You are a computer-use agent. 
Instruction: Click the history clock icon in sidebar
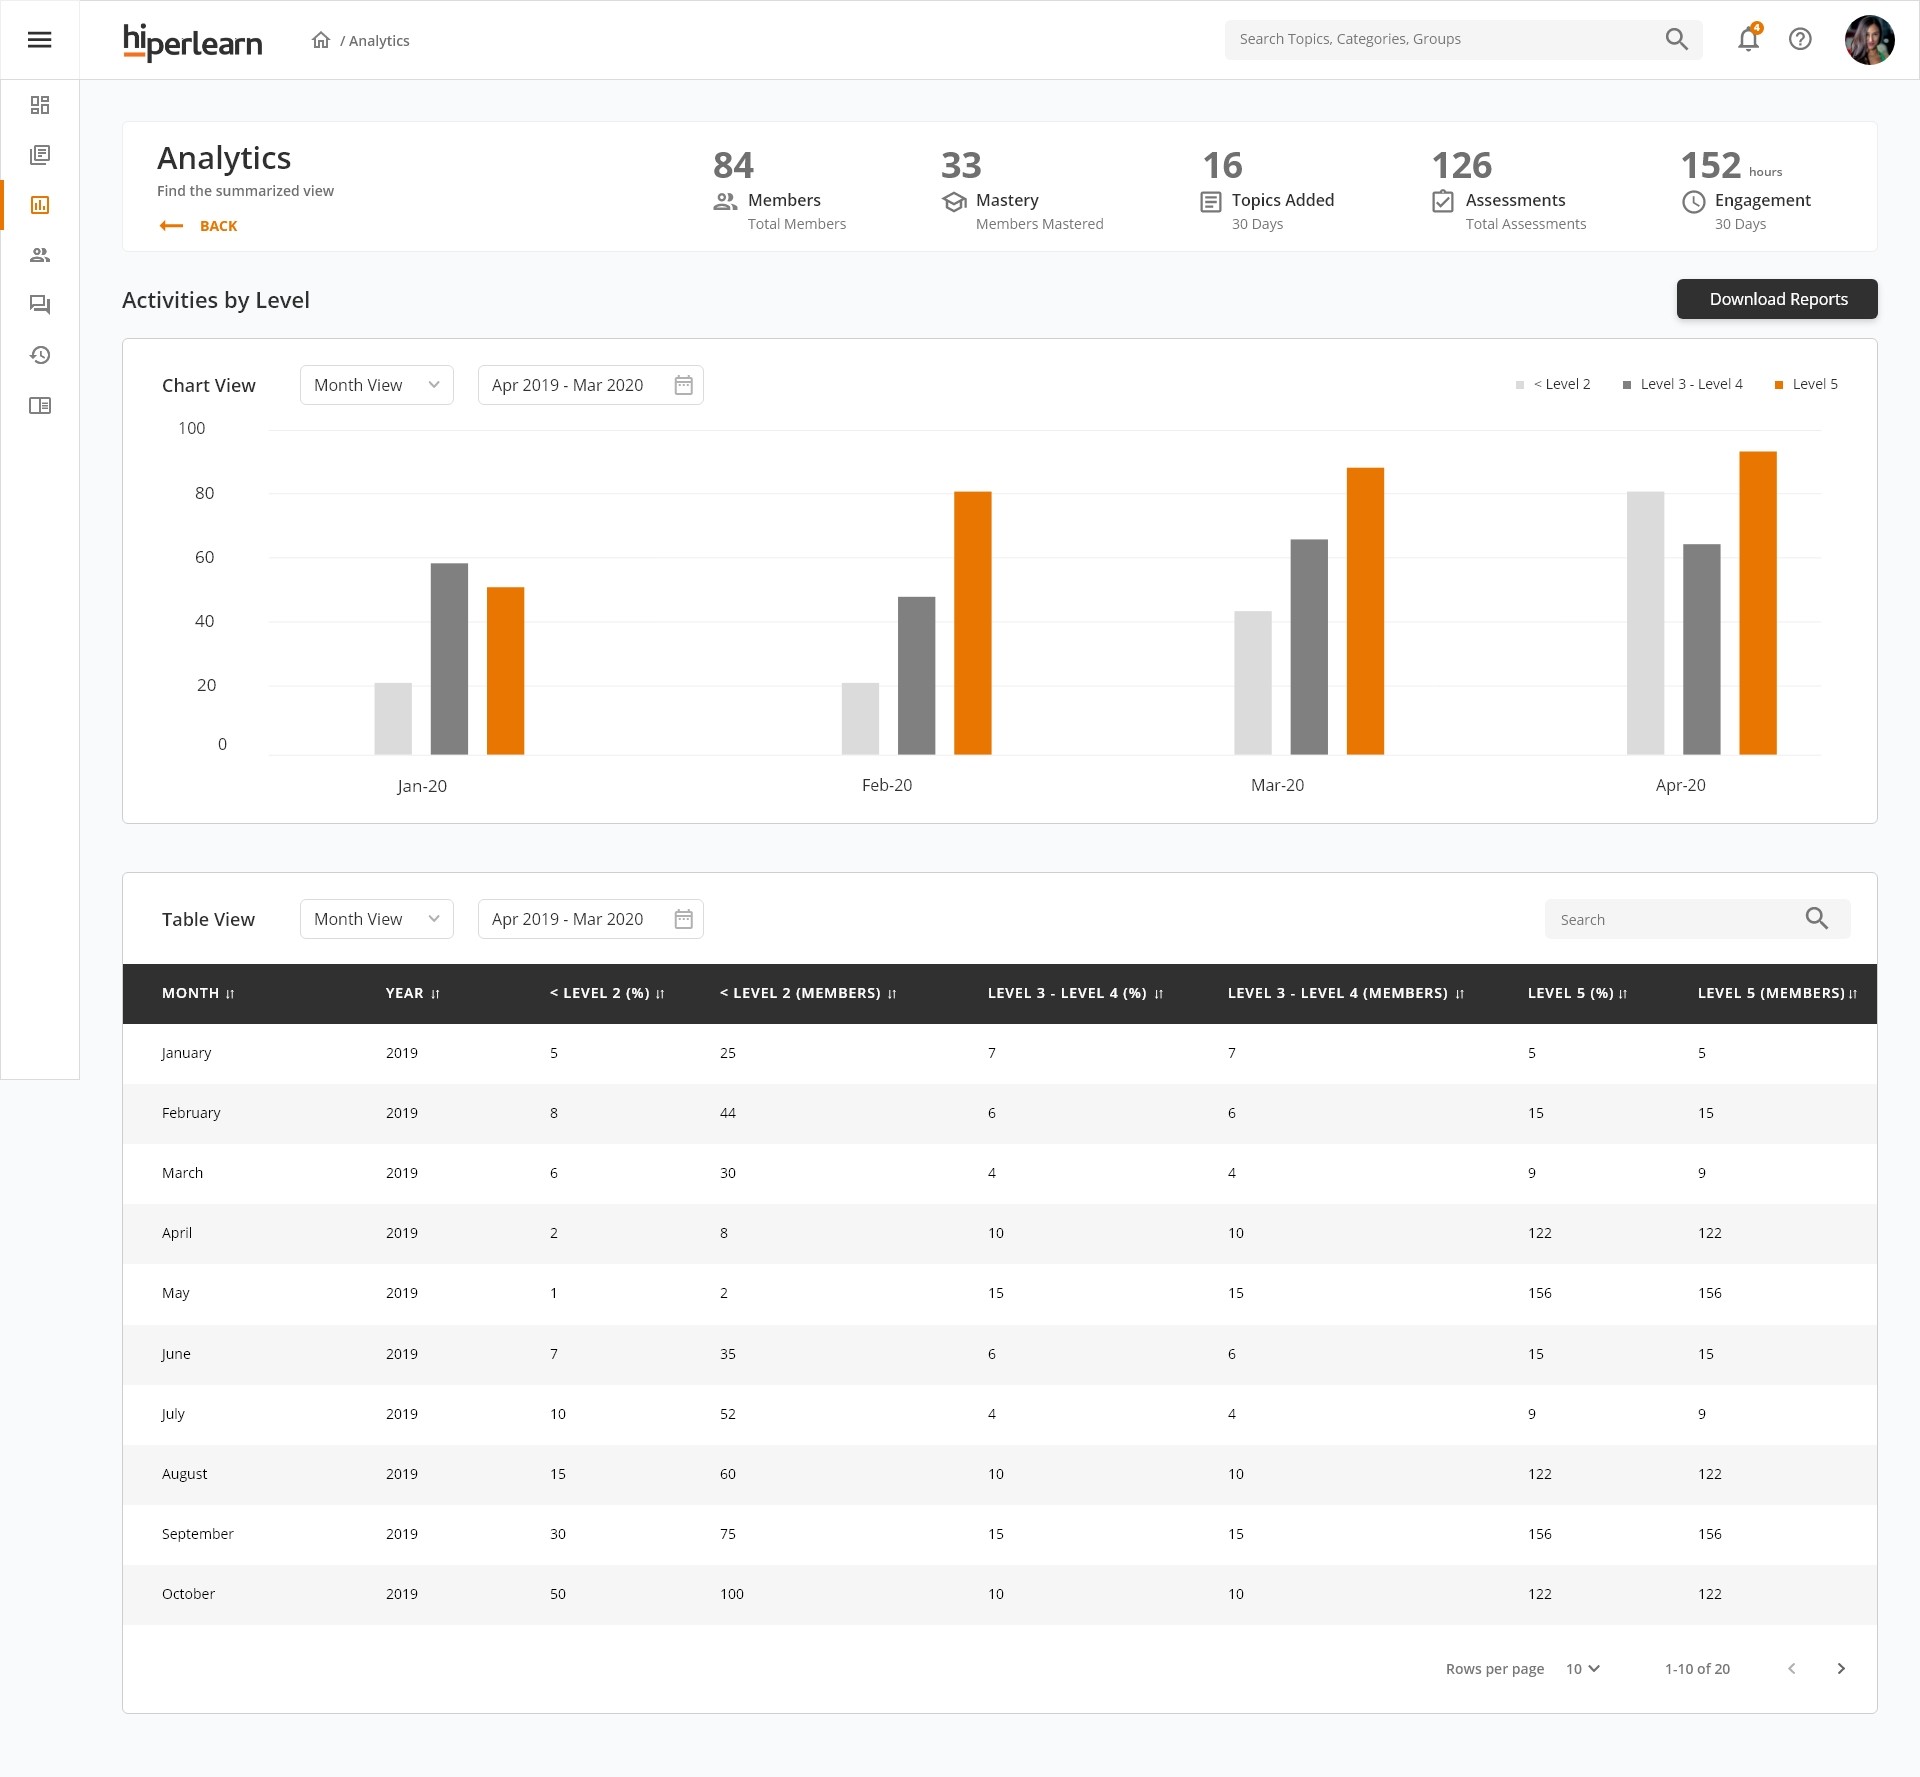40,355
